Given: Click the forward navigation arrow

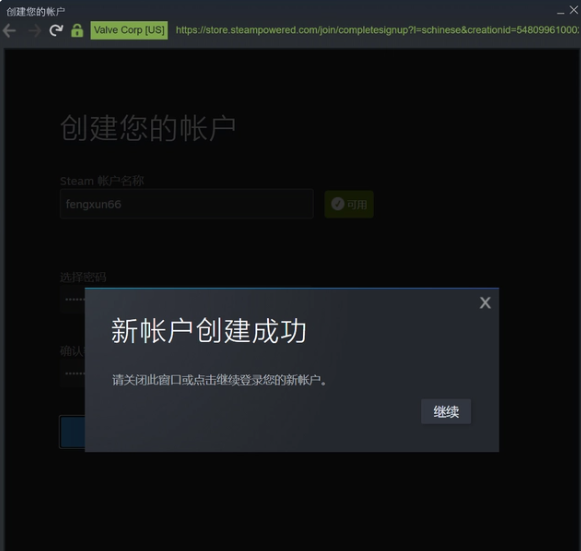Looking at the screenshot, I should point(34,30).
